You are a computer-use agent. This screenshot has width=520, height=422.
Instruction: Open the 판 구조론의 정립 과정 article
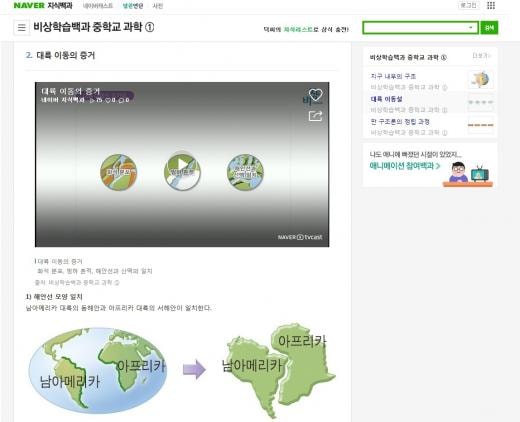coord(400,122)
